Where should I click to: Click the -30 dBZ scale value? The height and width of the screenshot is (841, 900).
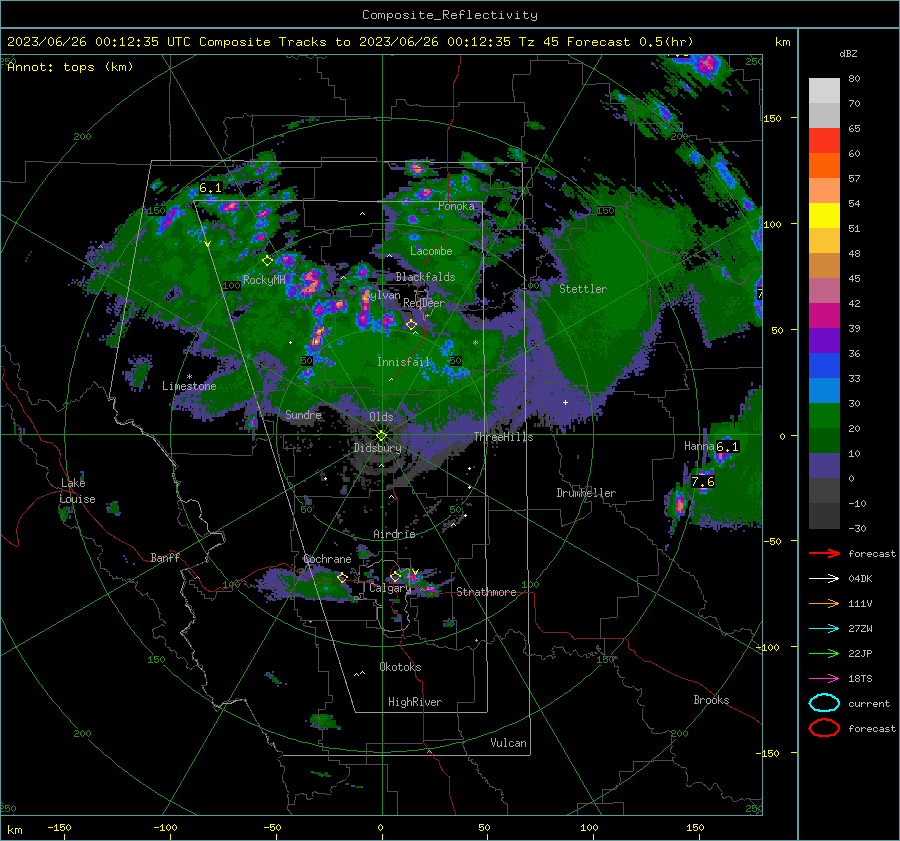click(x=857, y=528)
